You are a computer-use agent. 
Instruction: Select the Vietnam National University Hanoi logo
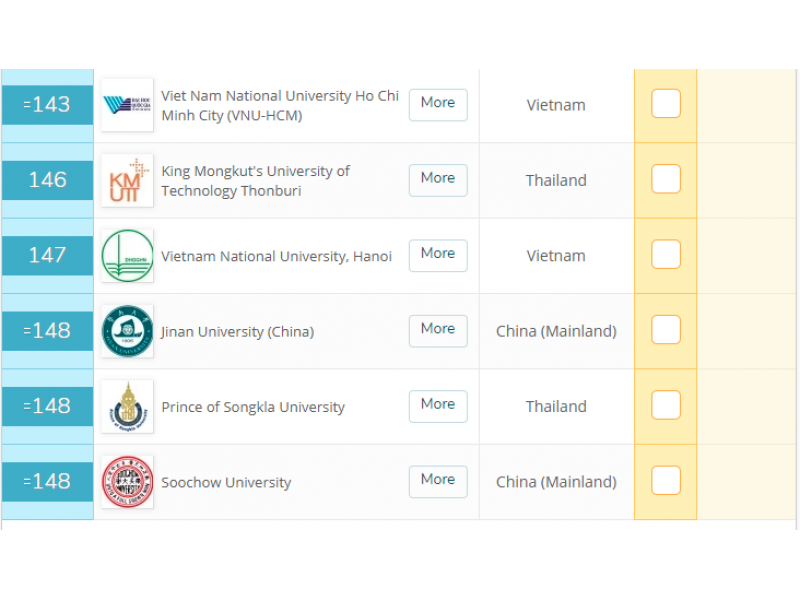coord(126,255)
